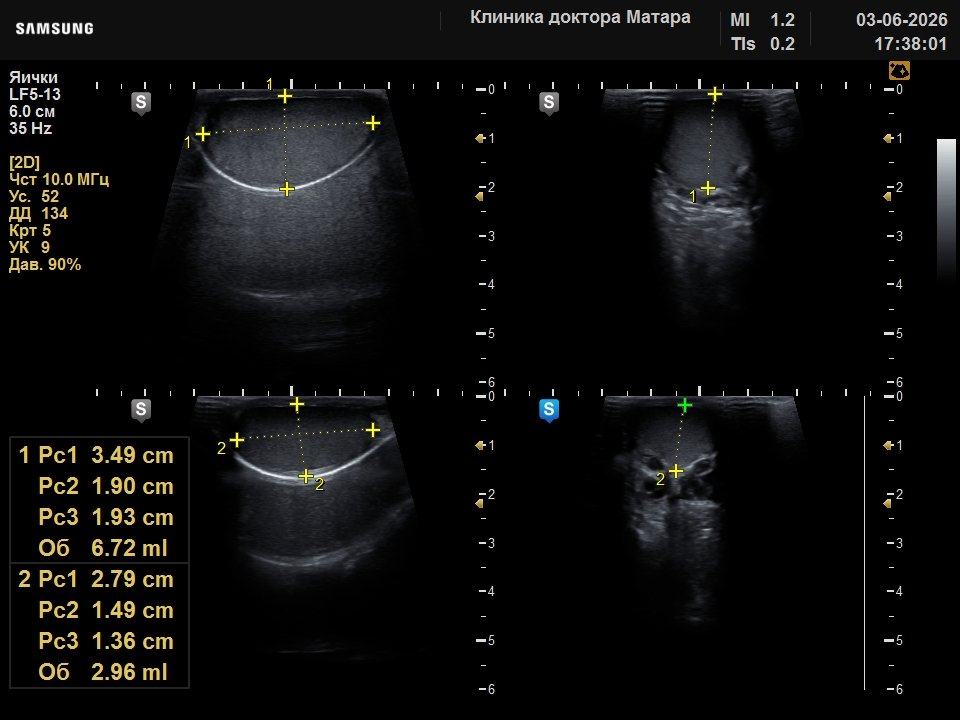Click the "Чст 10.0 МГц" frequency parameter
The width and height of the screenshot is (960, 720).
coord(59,179)
